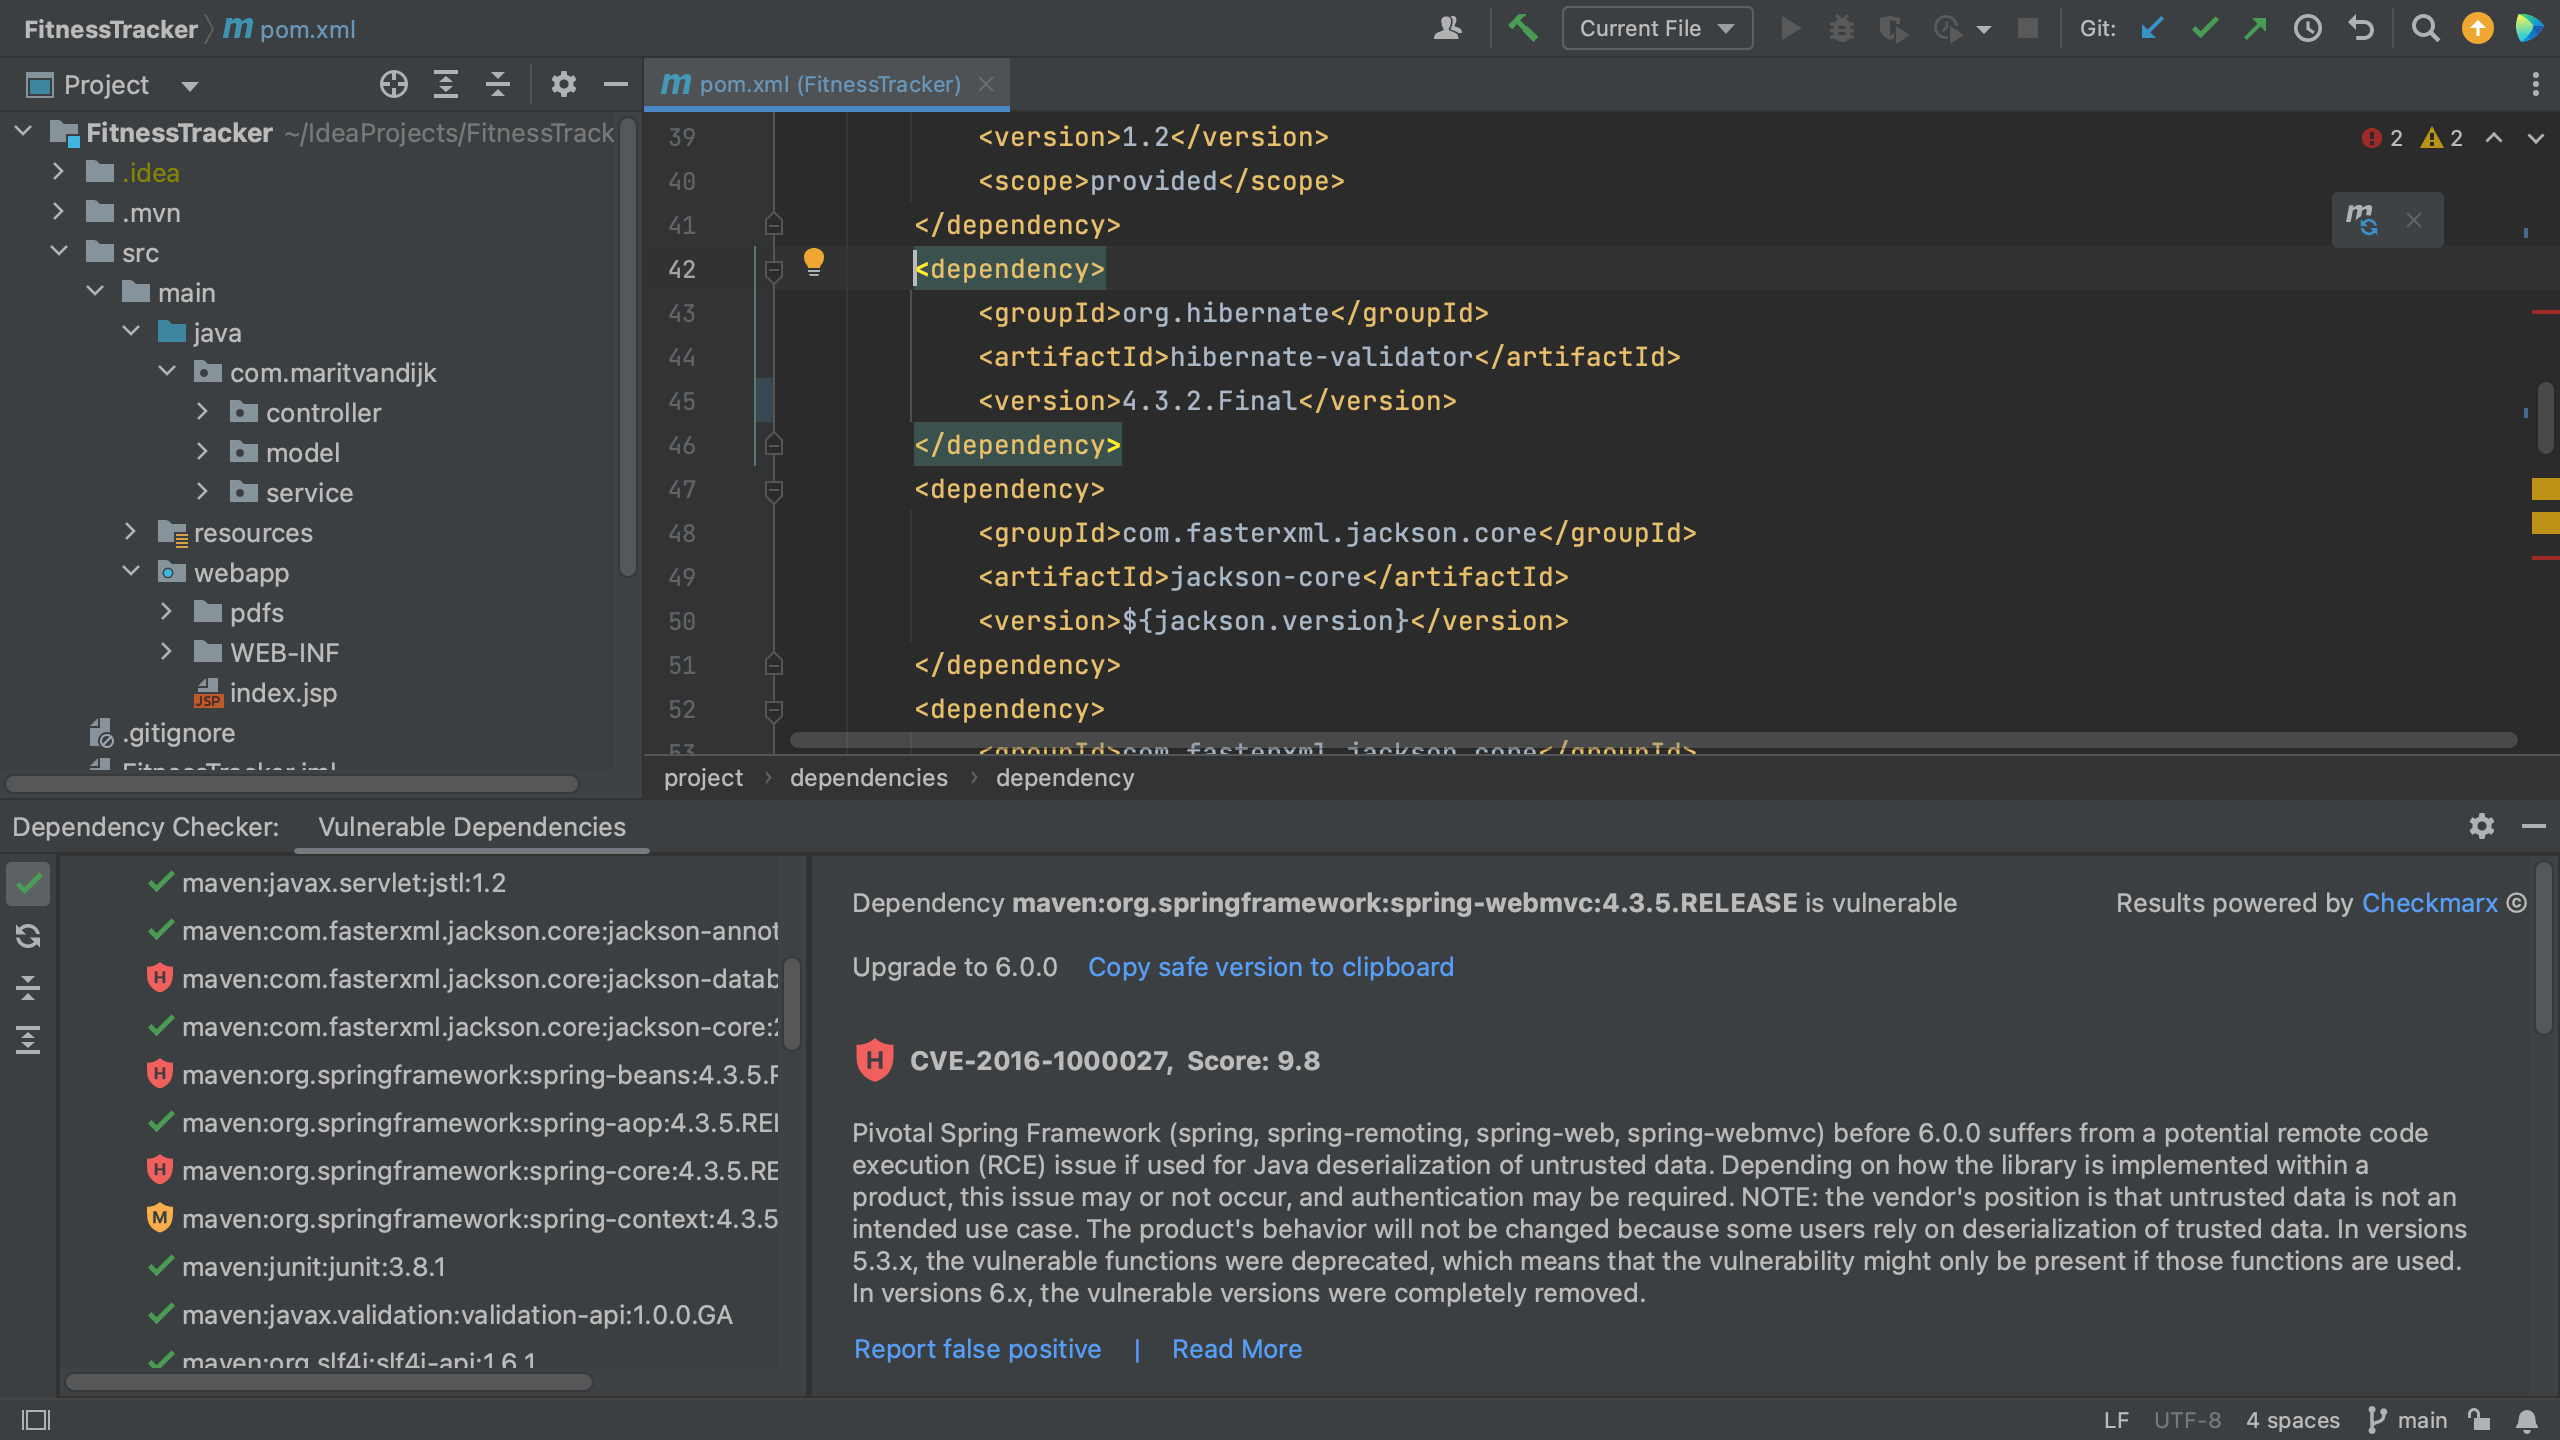Select Vulnerable Dependencies tab
The height and width of the screenshot is (1440, 2560).
pos(472,827)
